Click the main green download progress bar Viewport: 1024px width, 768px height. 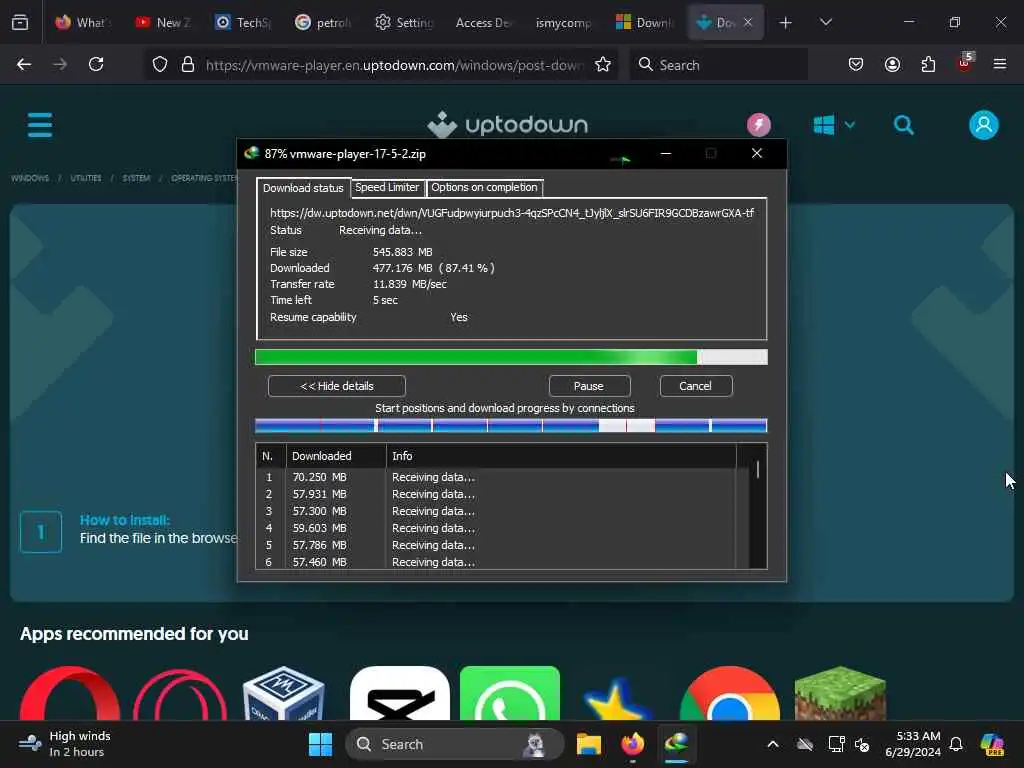pos(511,357)
